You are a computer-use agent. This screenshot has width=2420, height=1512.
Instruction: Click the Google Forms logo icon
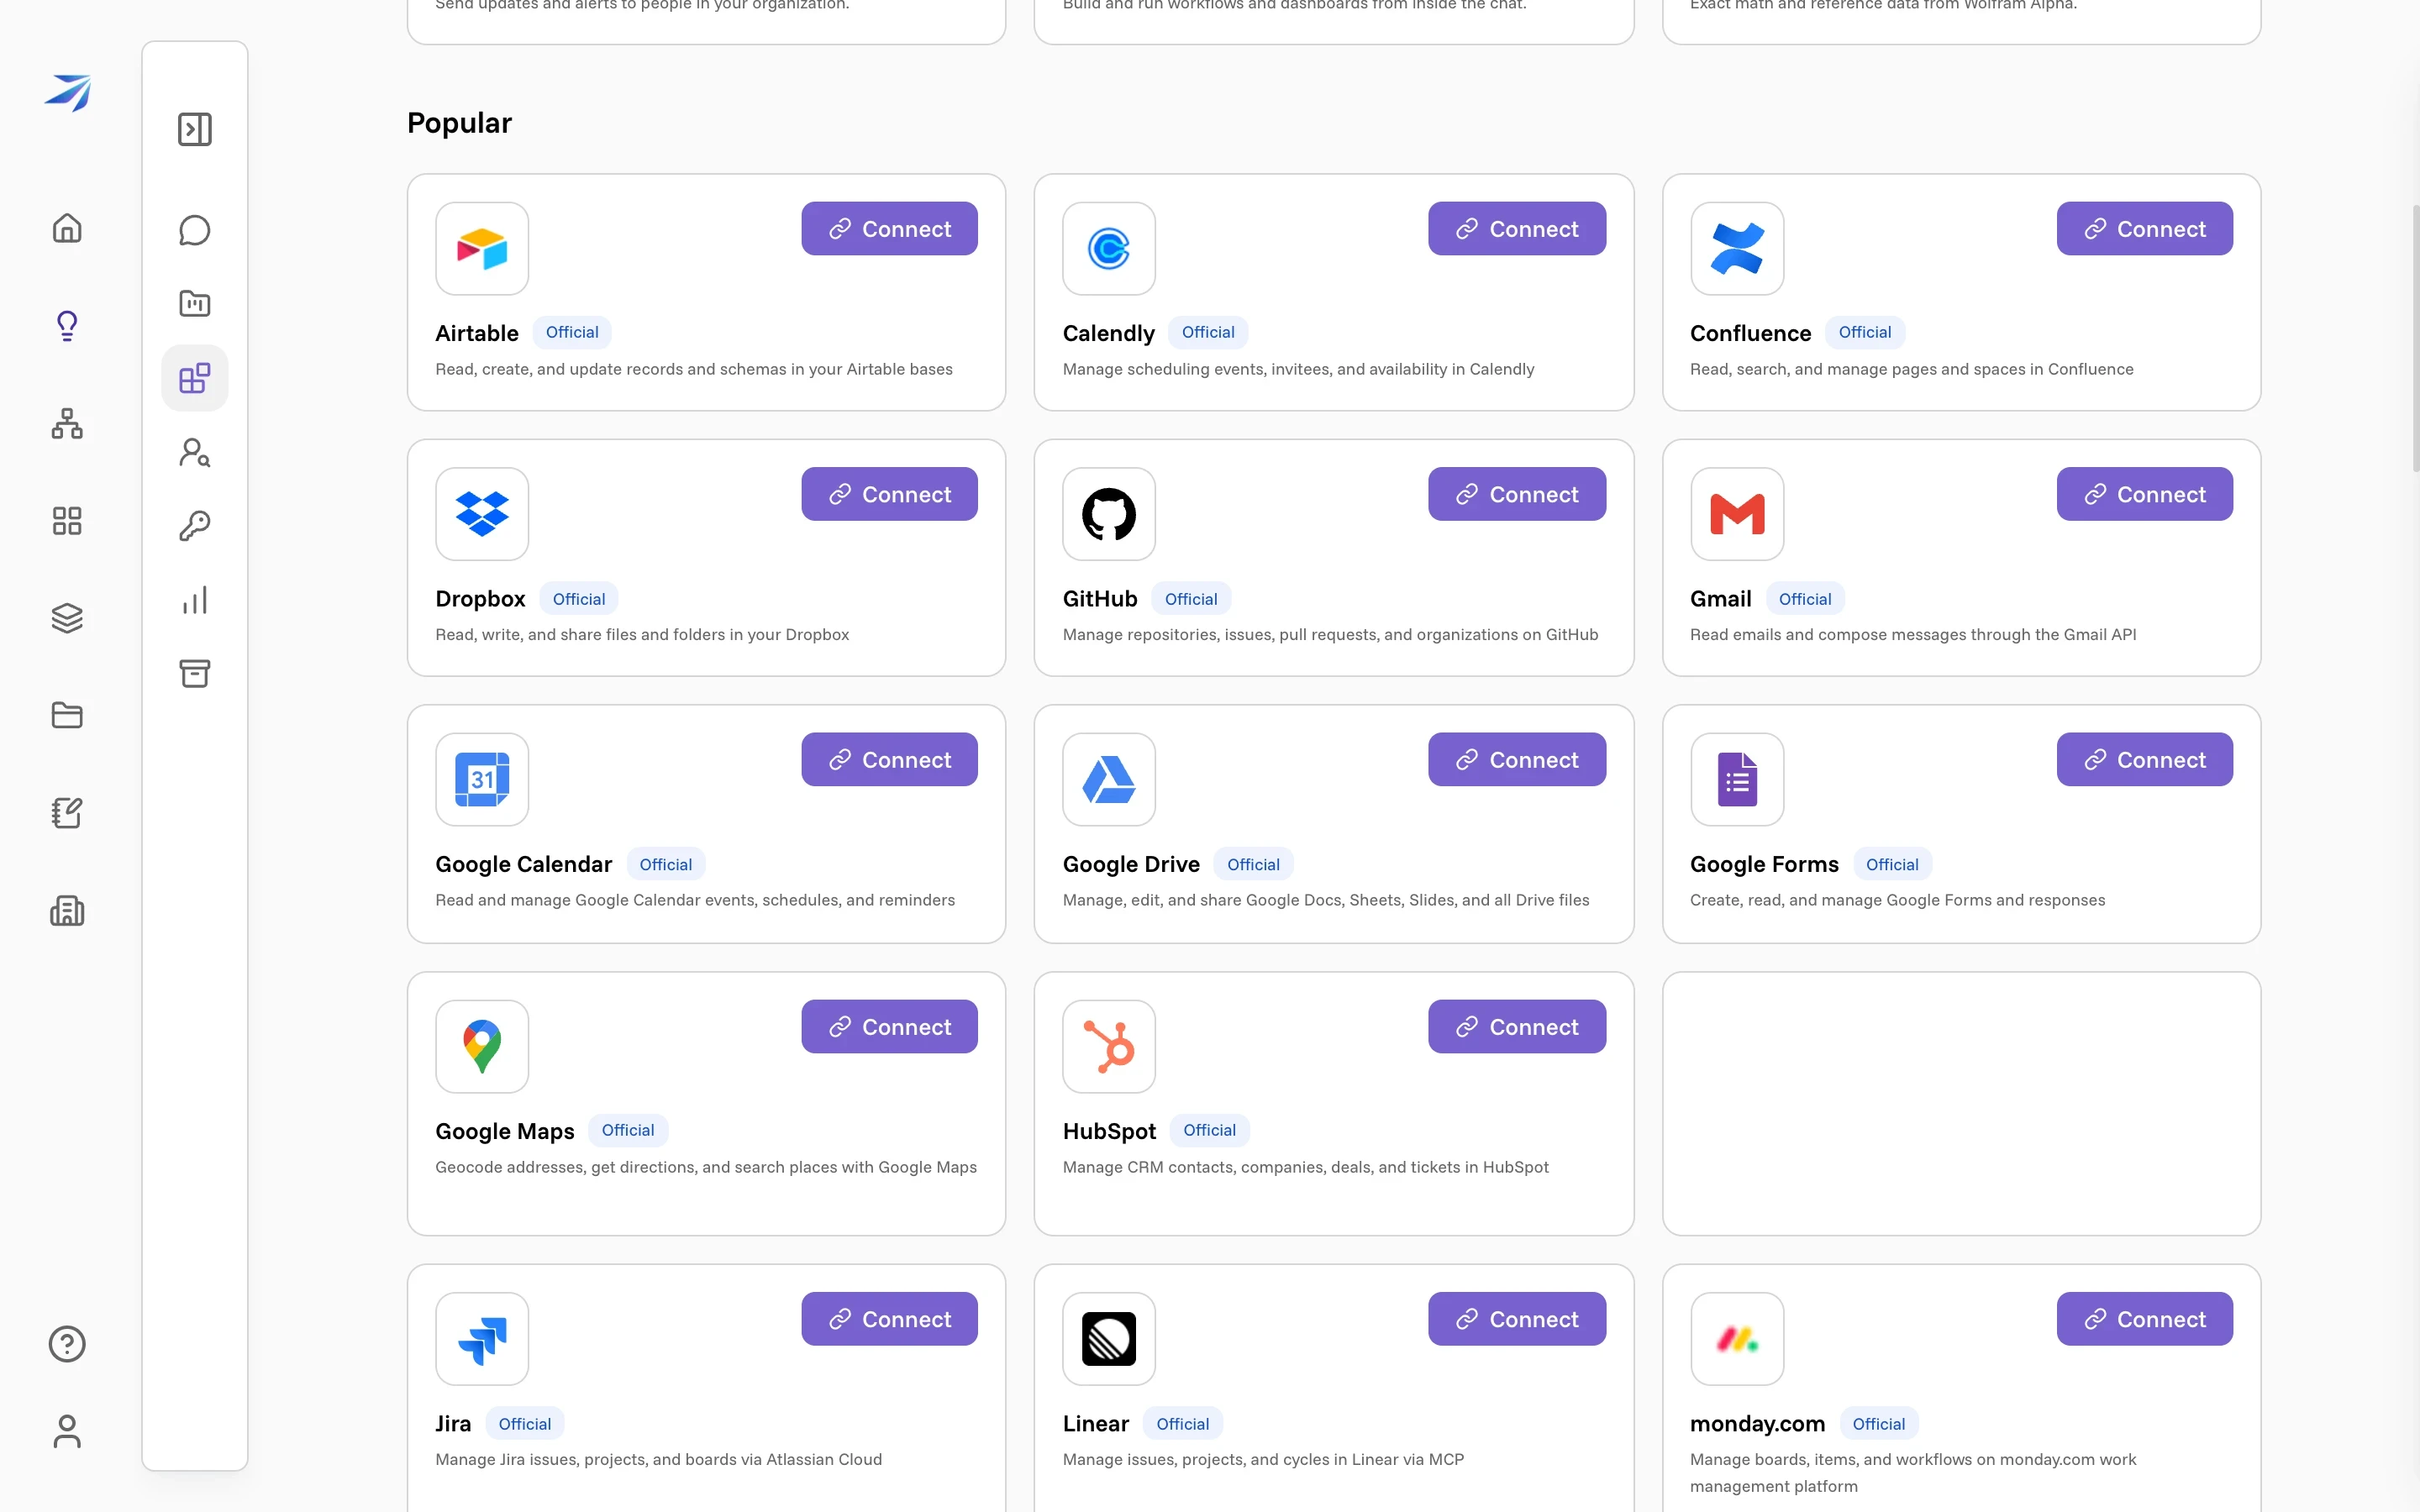pyautogui.click(x=1737, y=780)
